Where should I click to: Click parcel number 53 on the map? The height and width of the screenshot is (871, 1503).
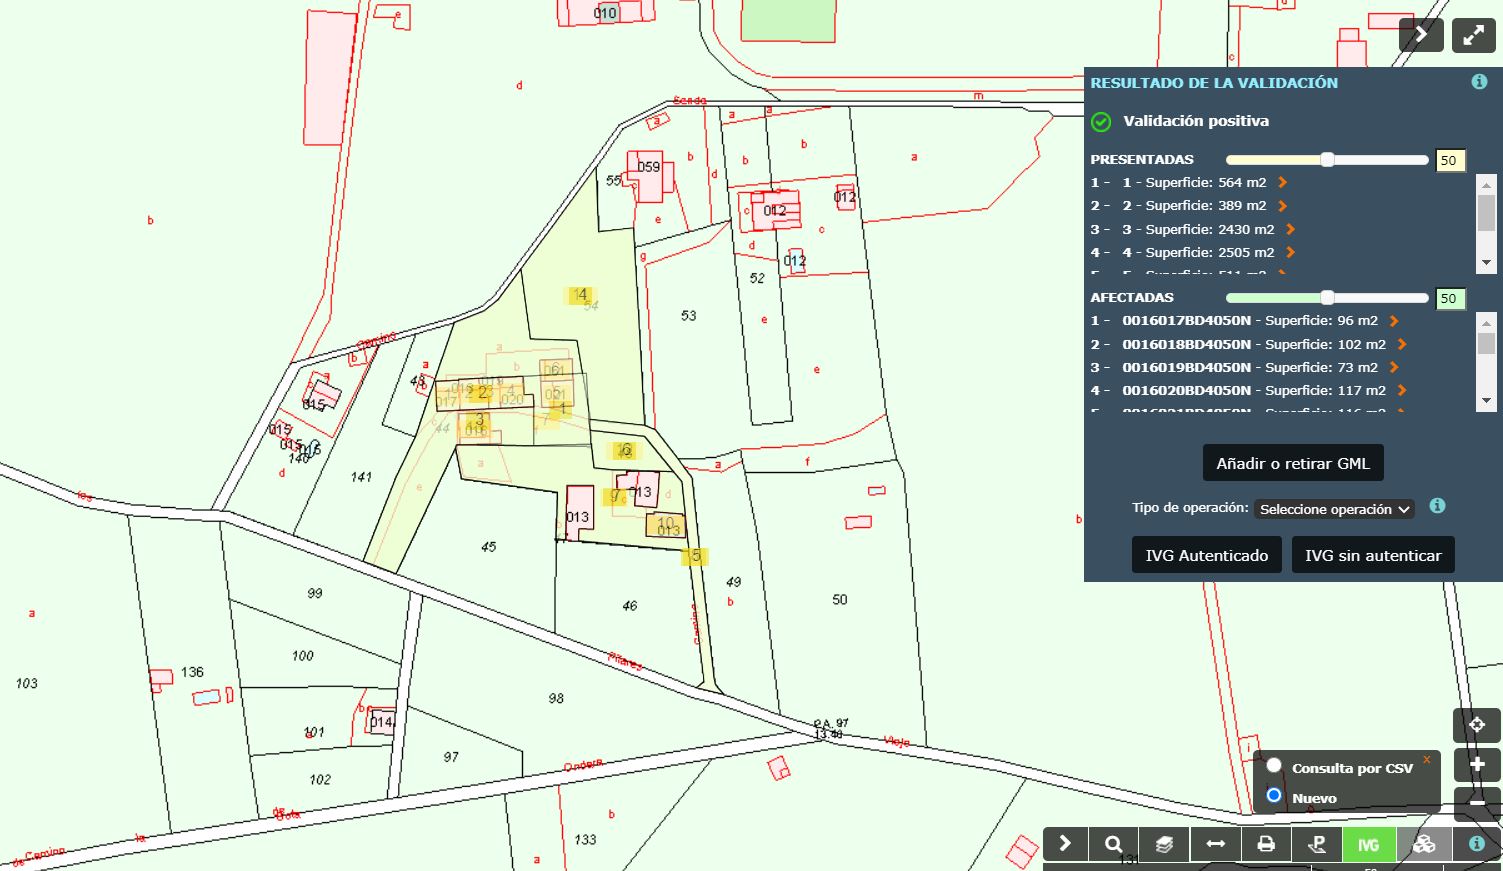coord(688,315)
